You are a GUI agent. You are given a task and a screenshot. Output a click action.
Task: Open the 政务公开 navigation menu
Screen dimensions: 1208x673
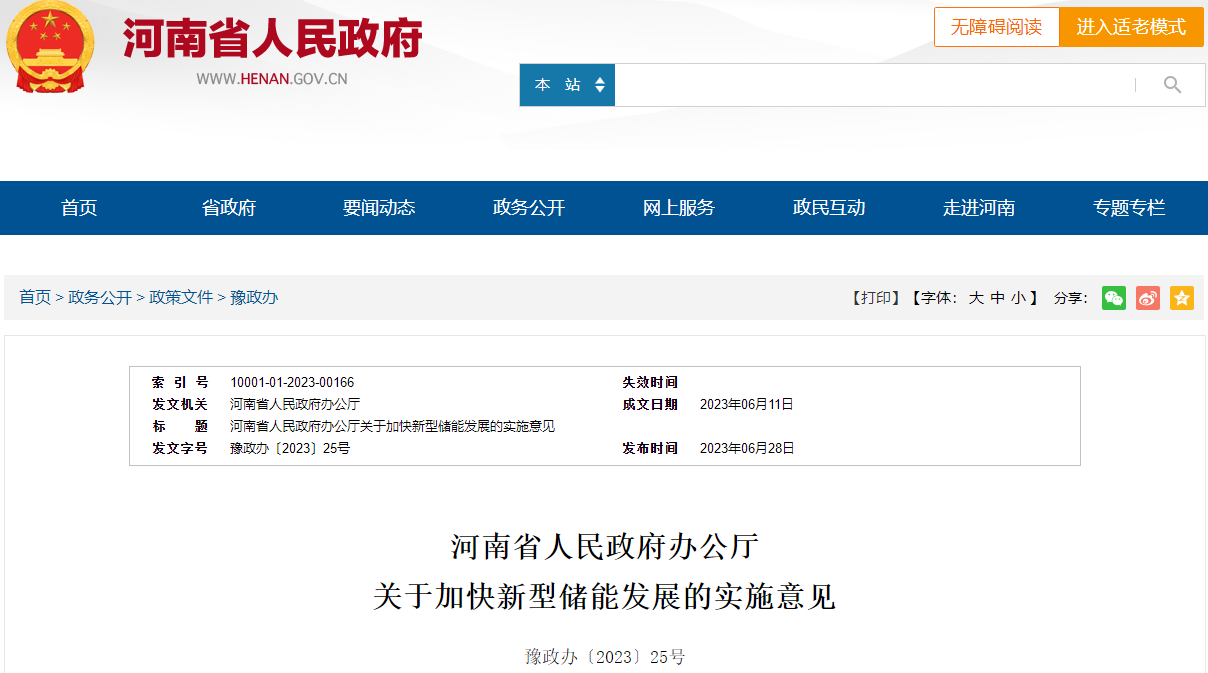(x=529, y=208)
